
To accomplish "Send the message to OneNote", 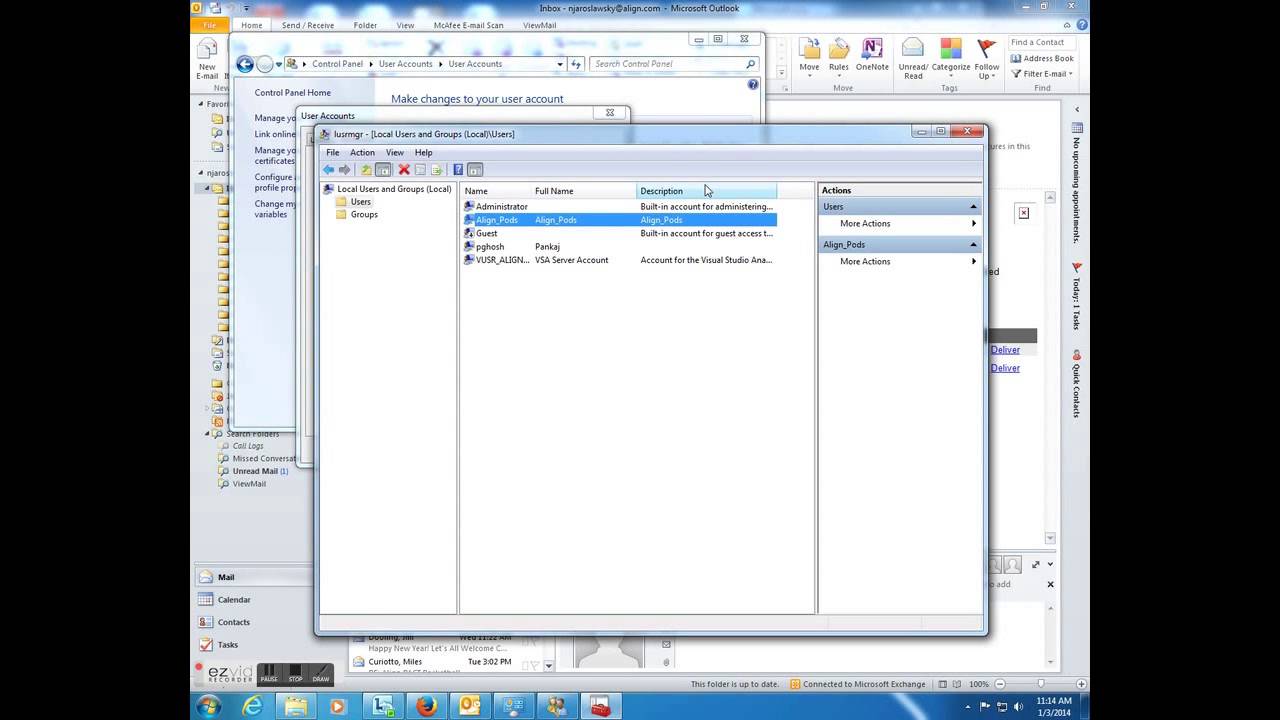I will coord(872,57).
